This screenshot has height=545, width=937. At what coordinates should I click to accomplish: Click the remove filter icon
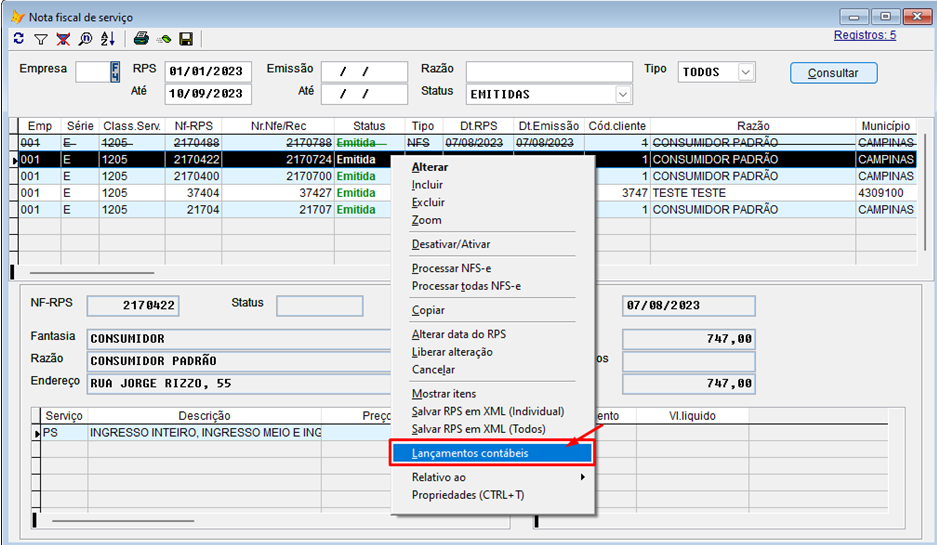pos(63,39)
